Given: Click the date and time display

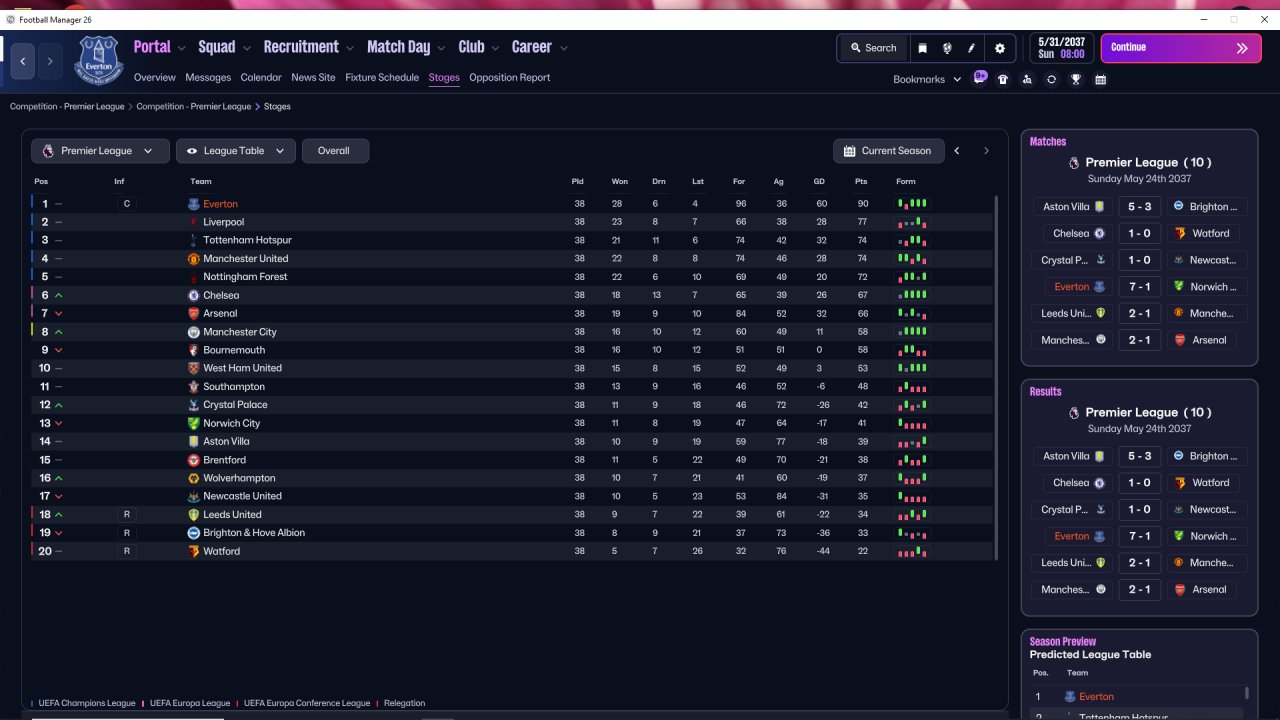Looking at the screenshot, I should pos(1061,48).
